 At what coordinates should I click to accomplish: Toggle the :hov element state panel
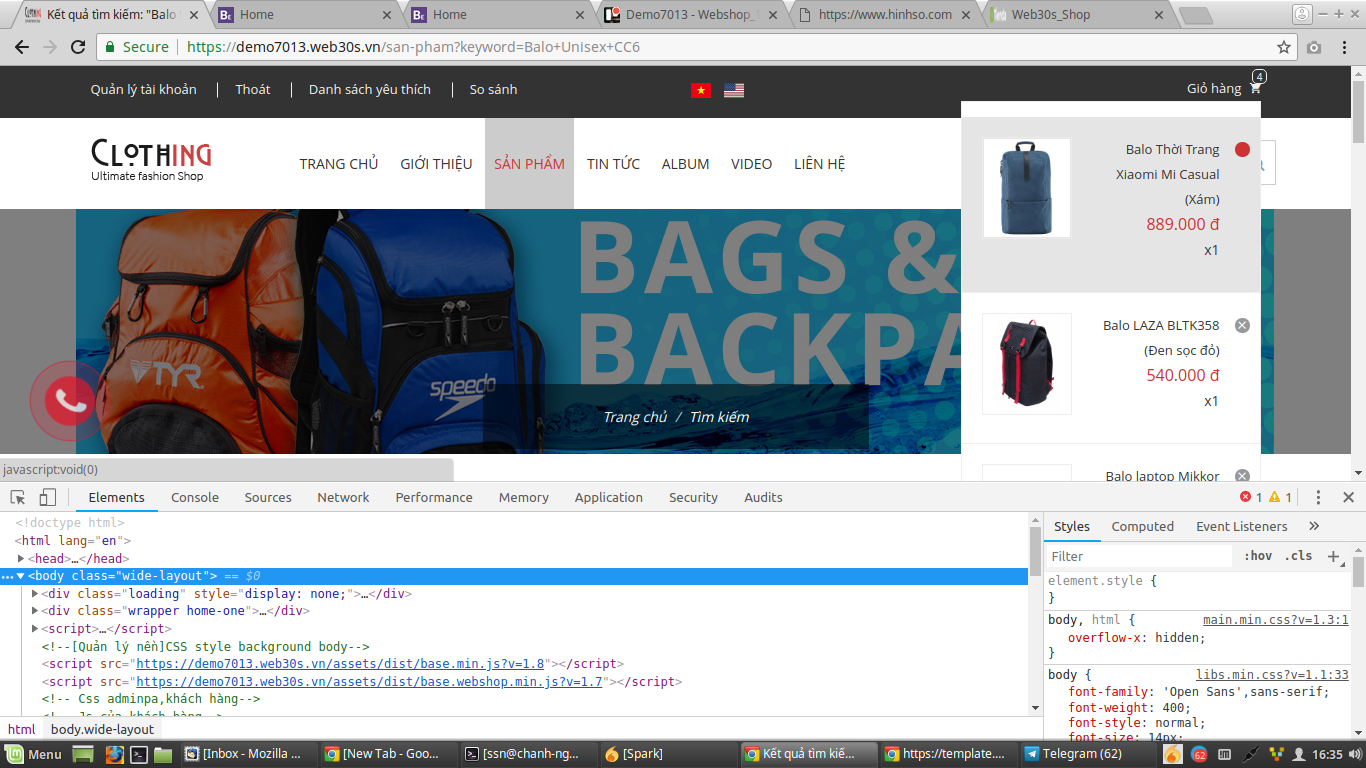click(x=1258, y=556)
